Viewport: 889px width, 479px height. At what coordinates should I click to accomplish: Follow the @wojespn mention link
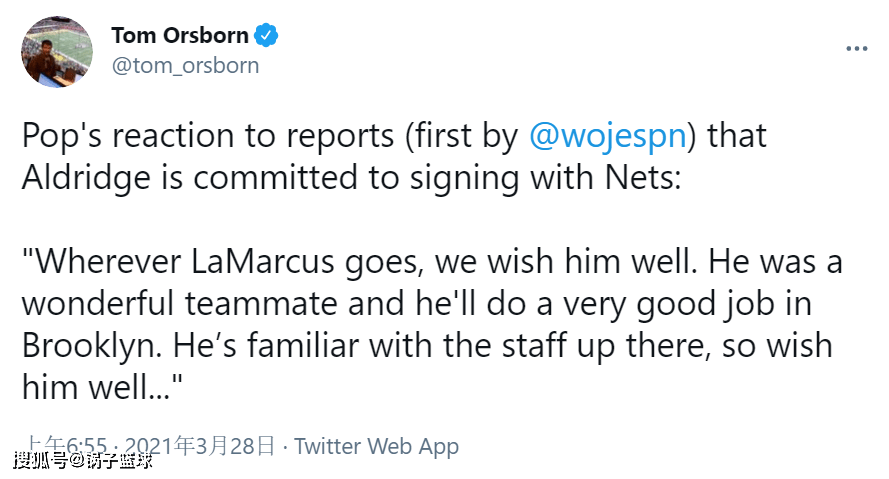click(x=608, y=136)
